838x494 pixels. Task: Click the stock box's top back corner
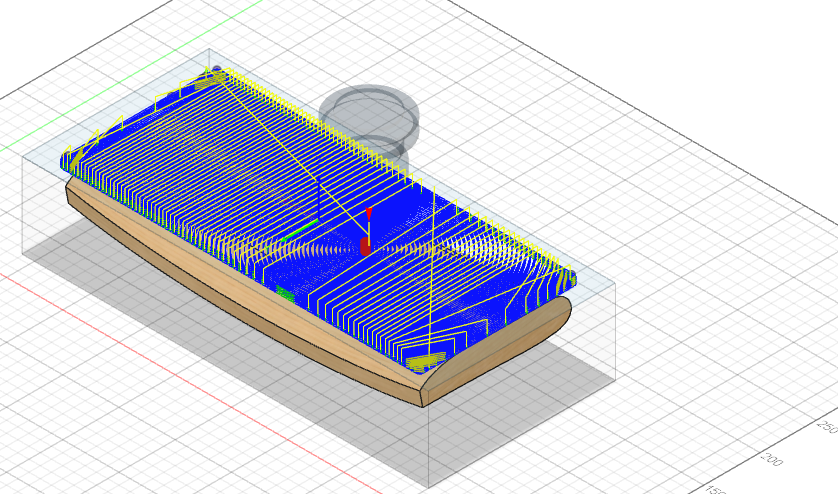(x=208, y=50)
